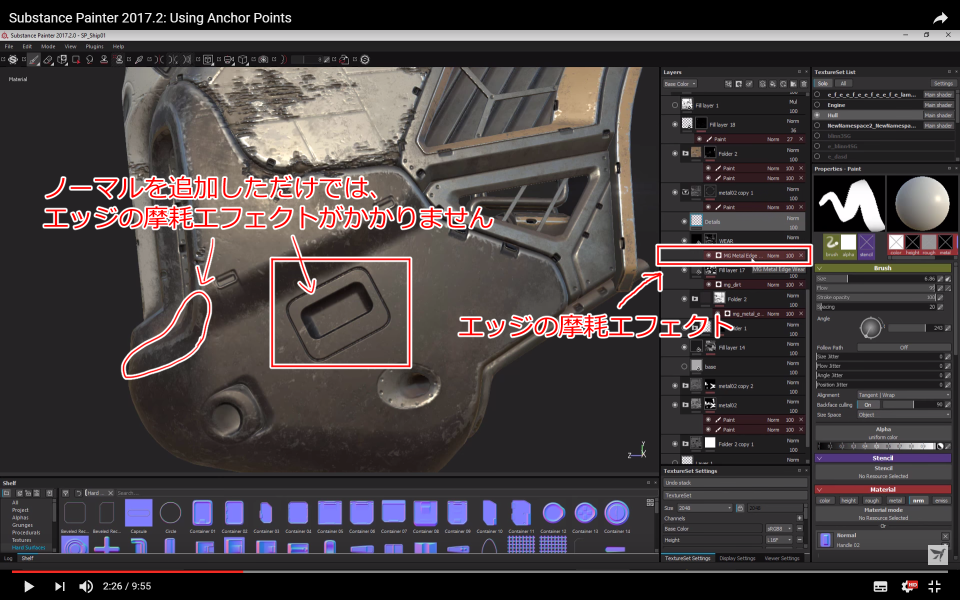Open TextureSet List Settings button

tap(943, 83)
